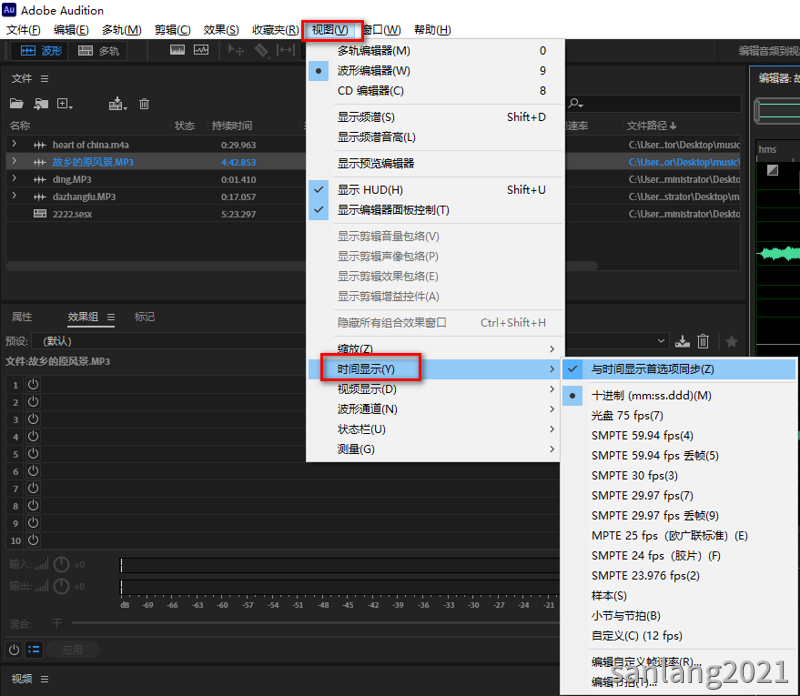Screen dimensions: 800x696
Task: Expand heart of china.m4a file entry
Action: point(14,145)
